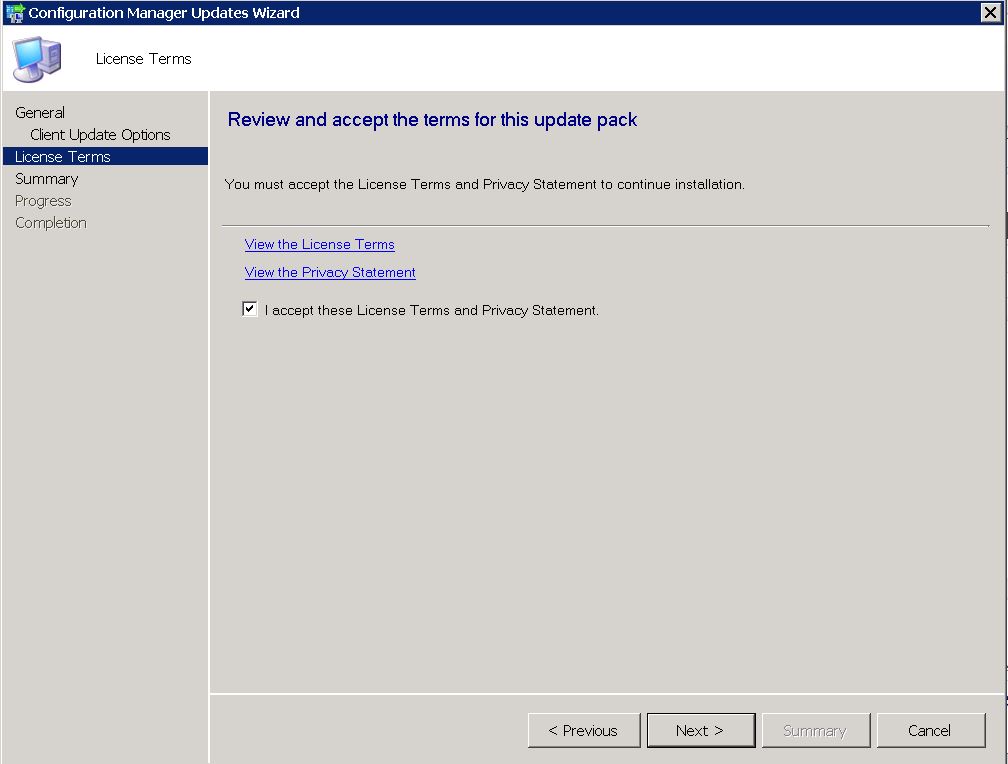Click the 'License Terms' header title text
This screenshot has width=1008, height=764.
[x=143, y=59]
